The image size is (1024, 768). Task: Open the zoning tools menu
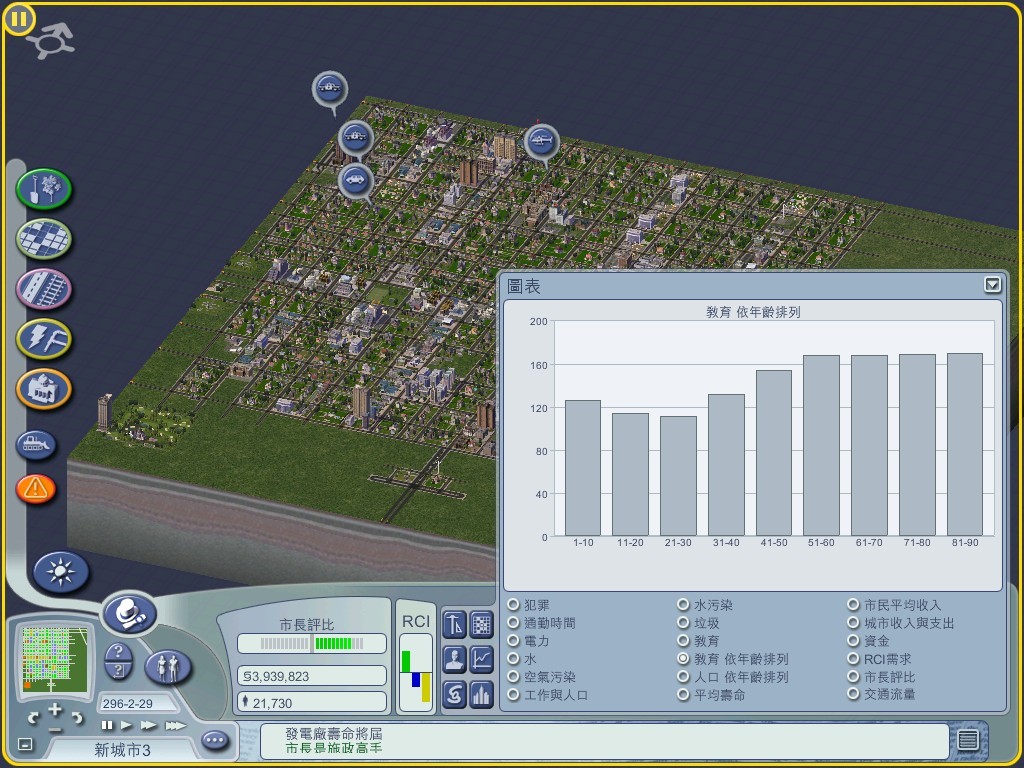pyautogui.click(x=44, y=239)
